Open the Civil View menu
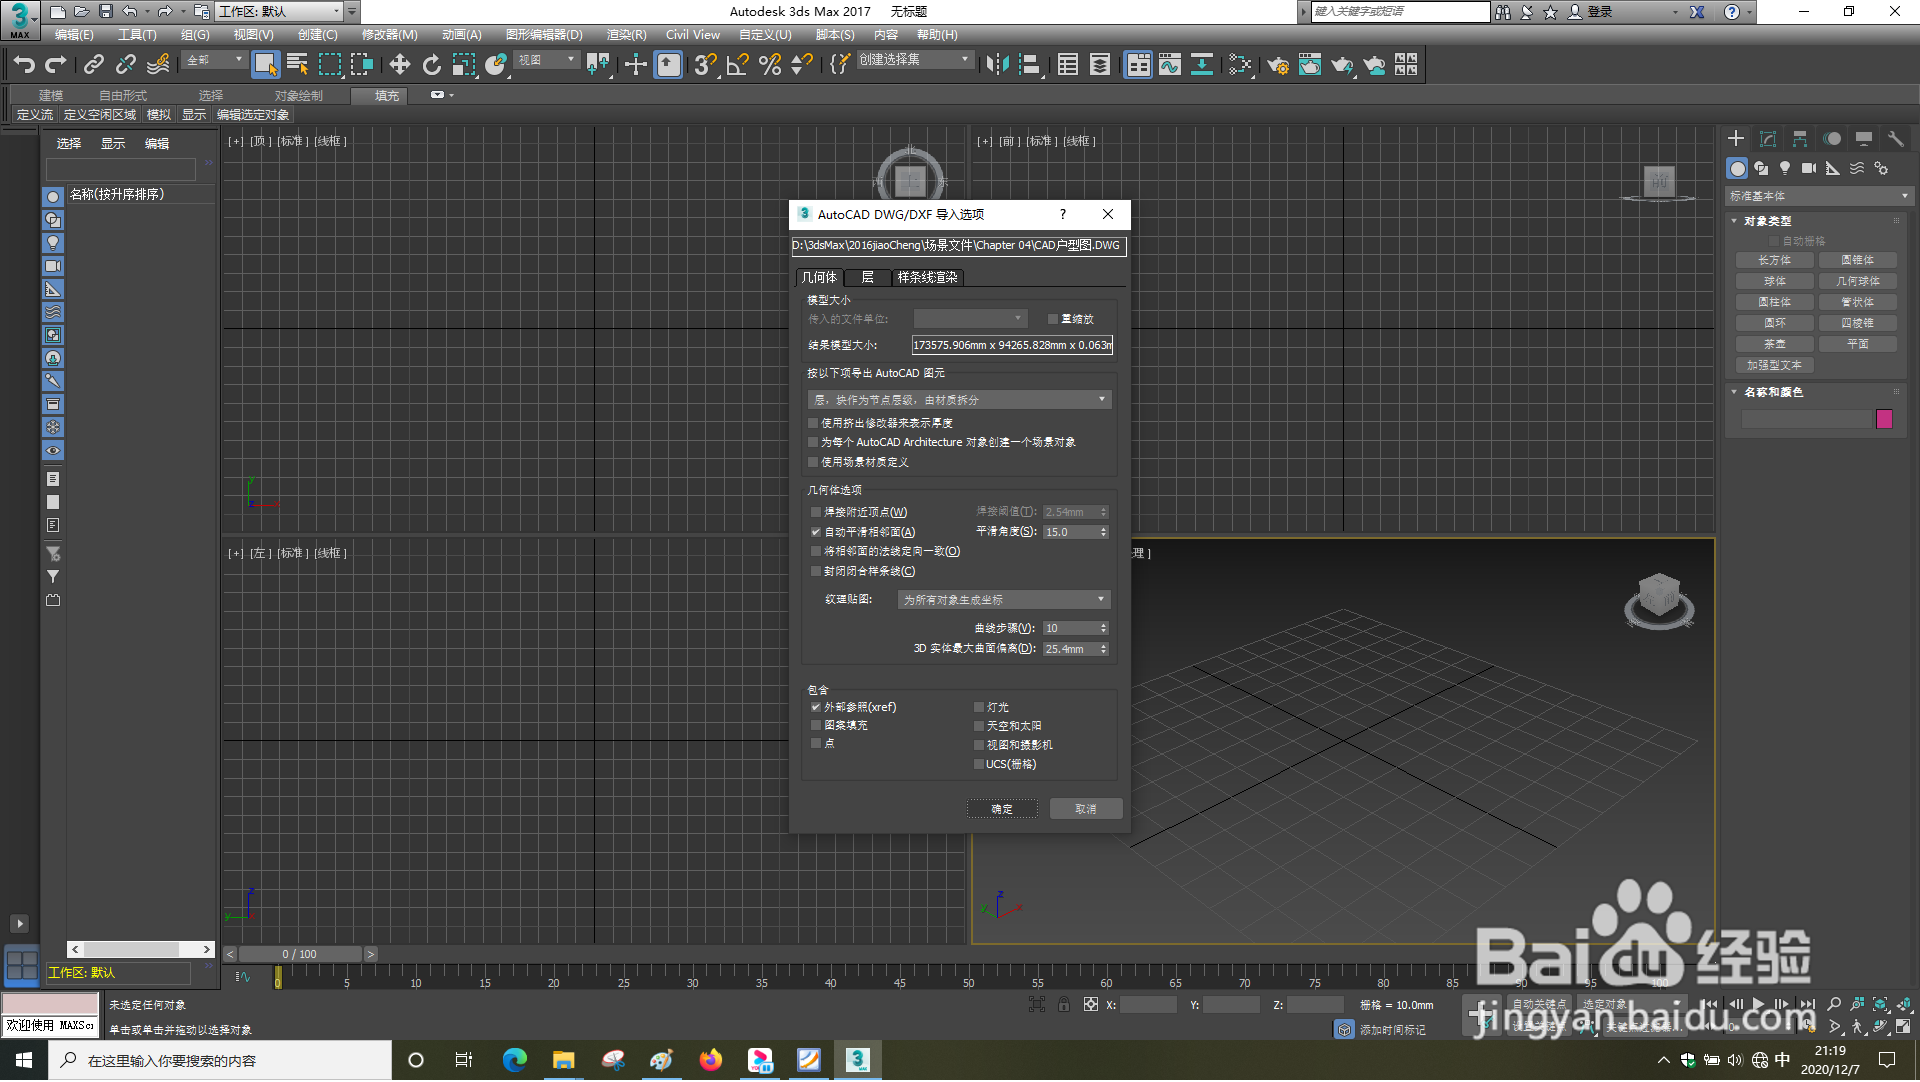This screenshot has height=1082, width=1920. [x=692, y=35]
